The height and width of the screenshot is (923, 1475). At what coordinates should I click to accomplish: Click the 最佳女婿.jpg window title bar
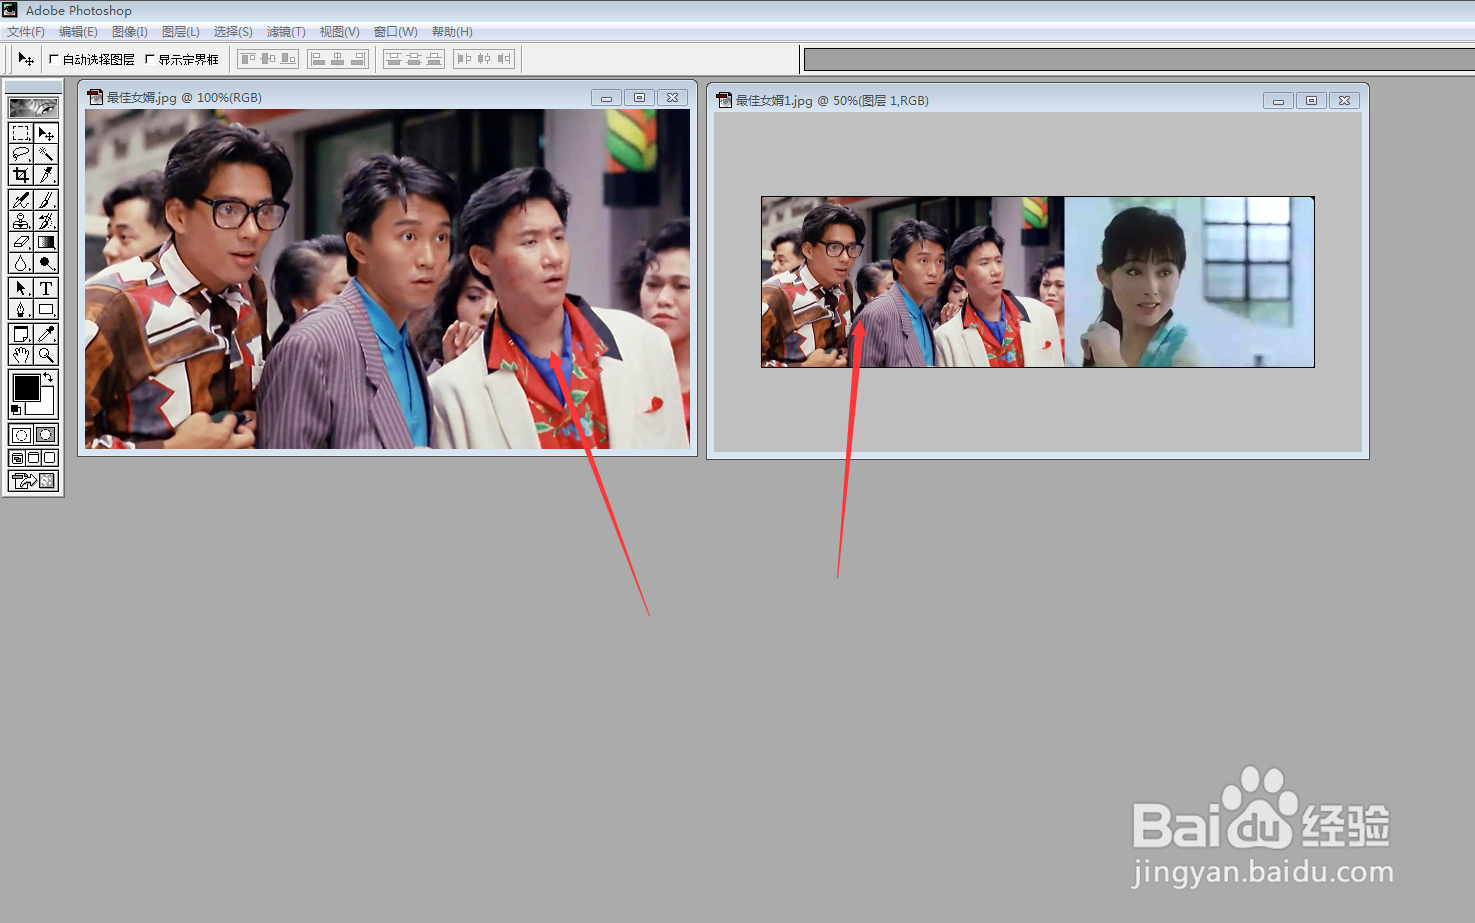point(387,97)
